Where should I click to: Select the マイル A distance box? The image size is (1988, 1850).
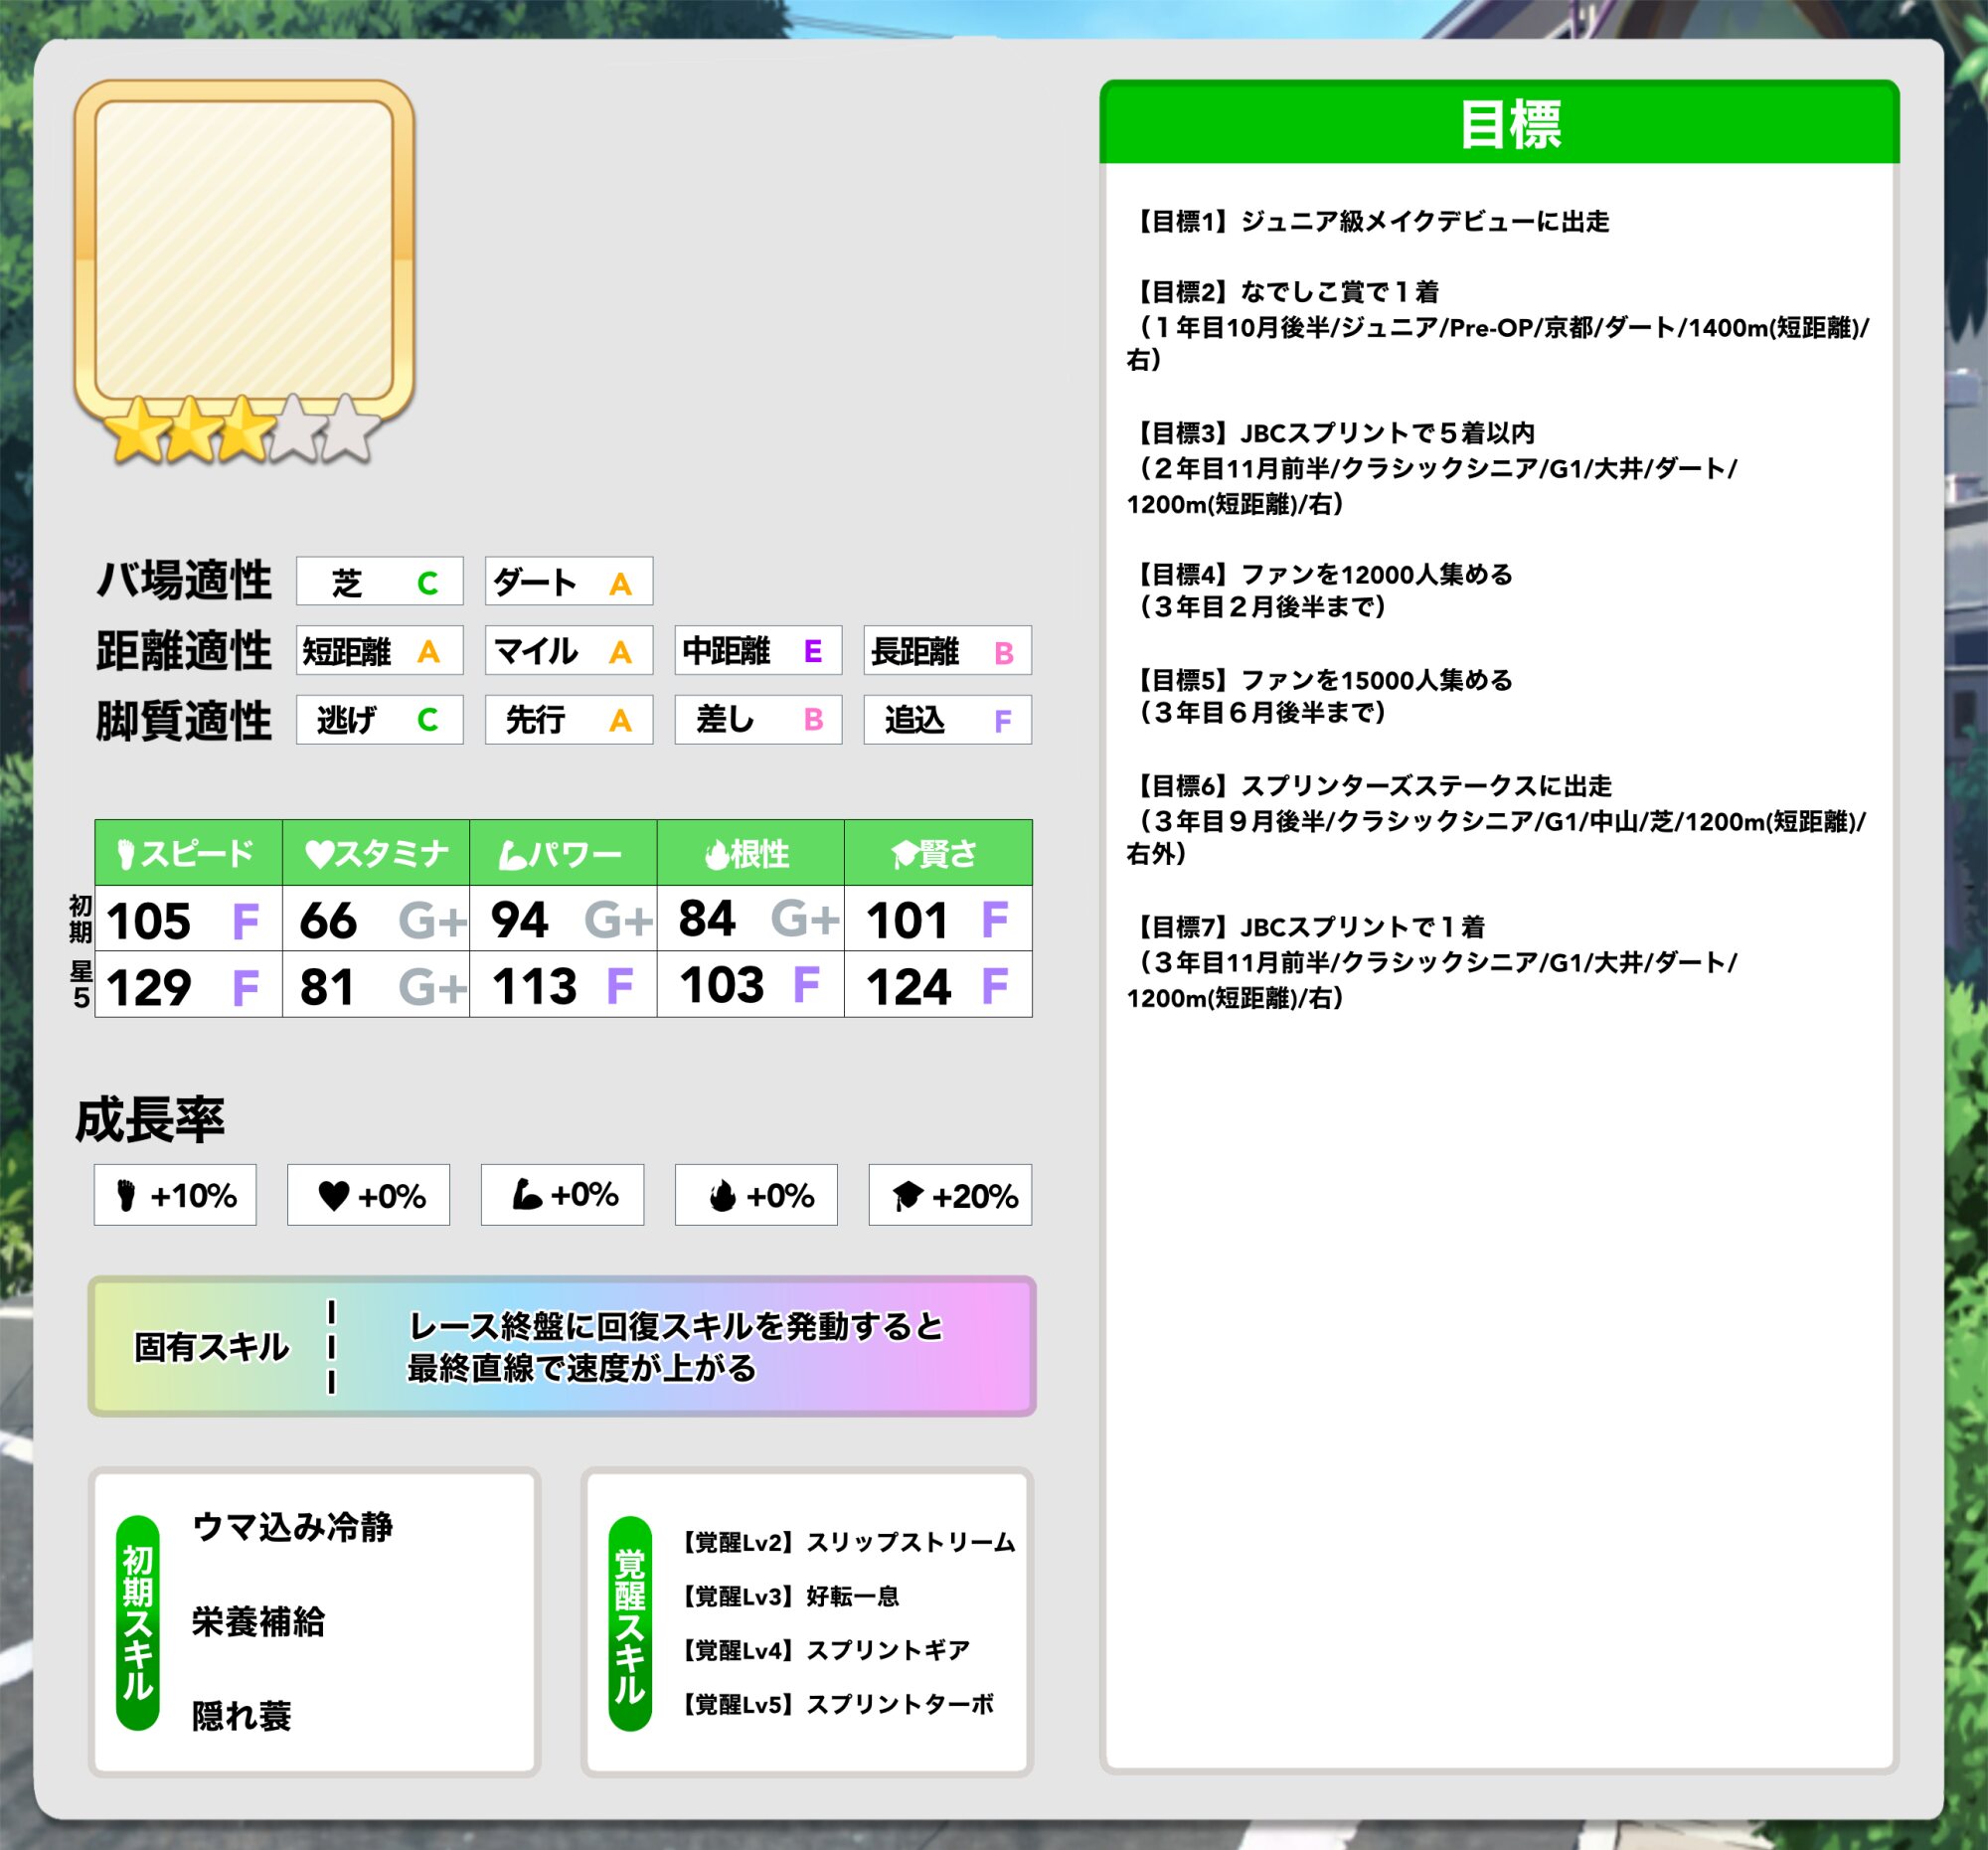click(x=569, y=651)
